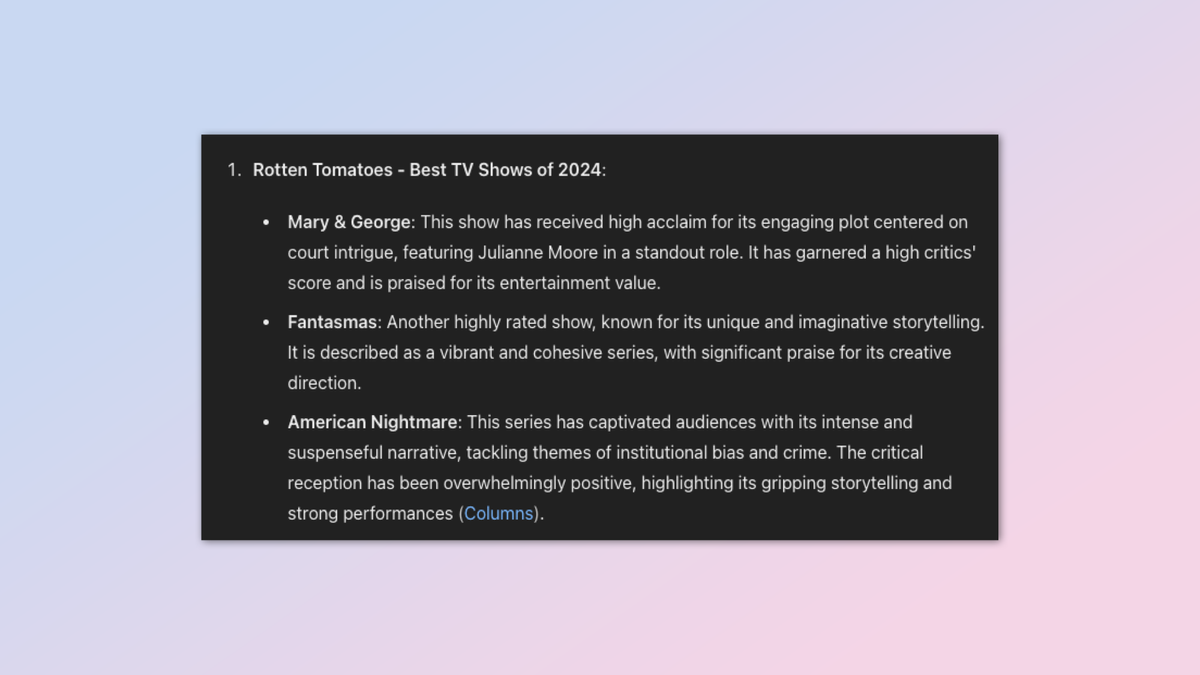Image resolution: width=1200 pixels, height=675 pixels.
Task: Click the list number 1 marker
Action: coord(233,170)
